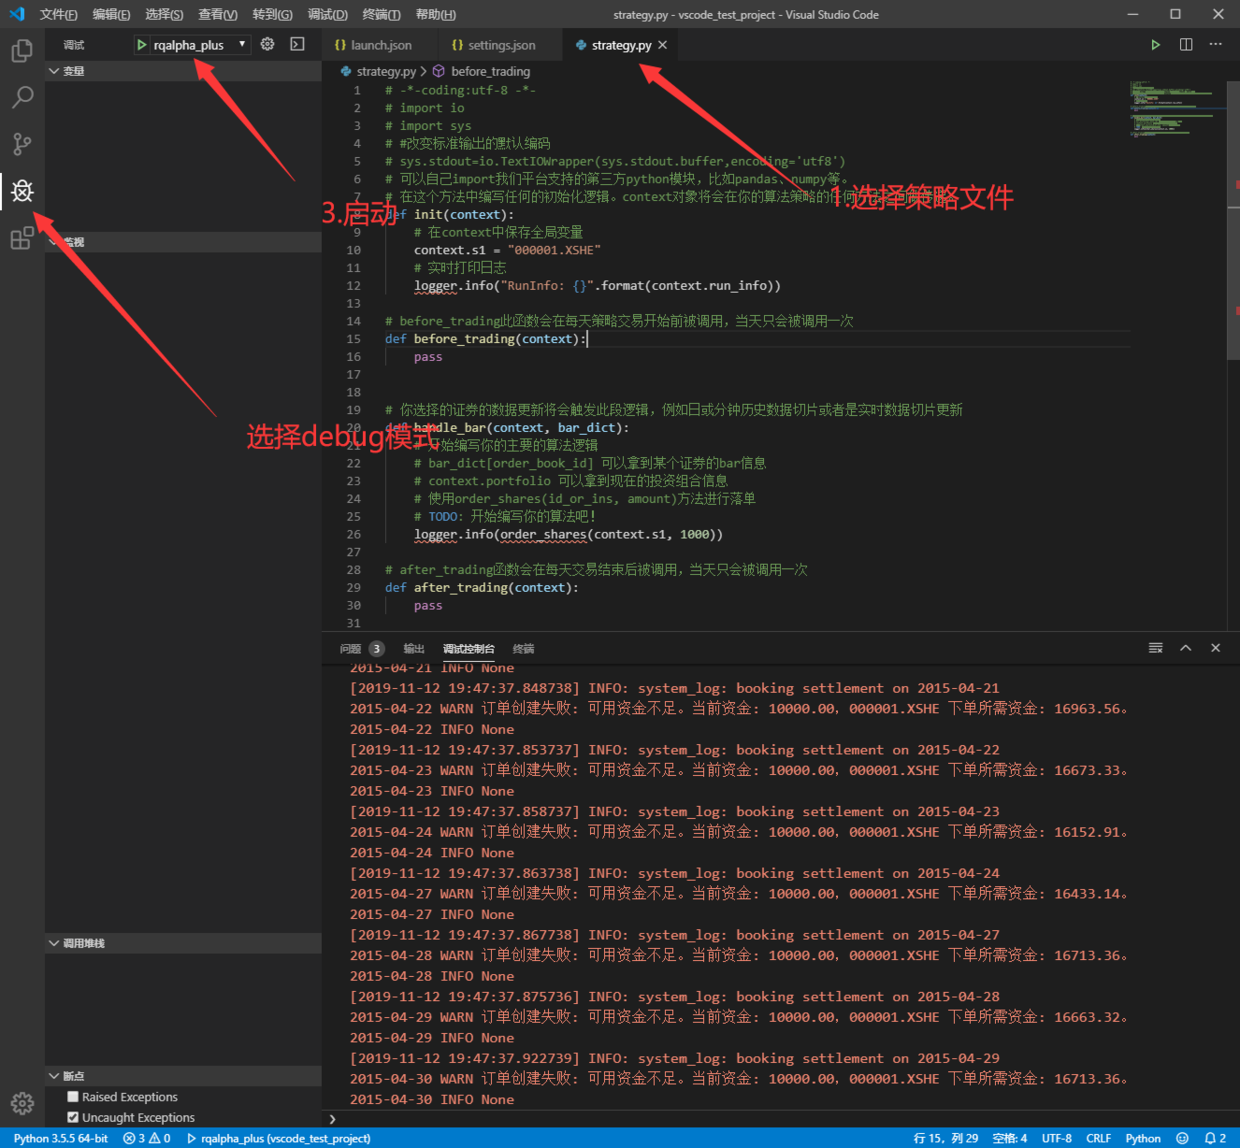
Task: Open the 帮助(H) menu
Action: 435,14
